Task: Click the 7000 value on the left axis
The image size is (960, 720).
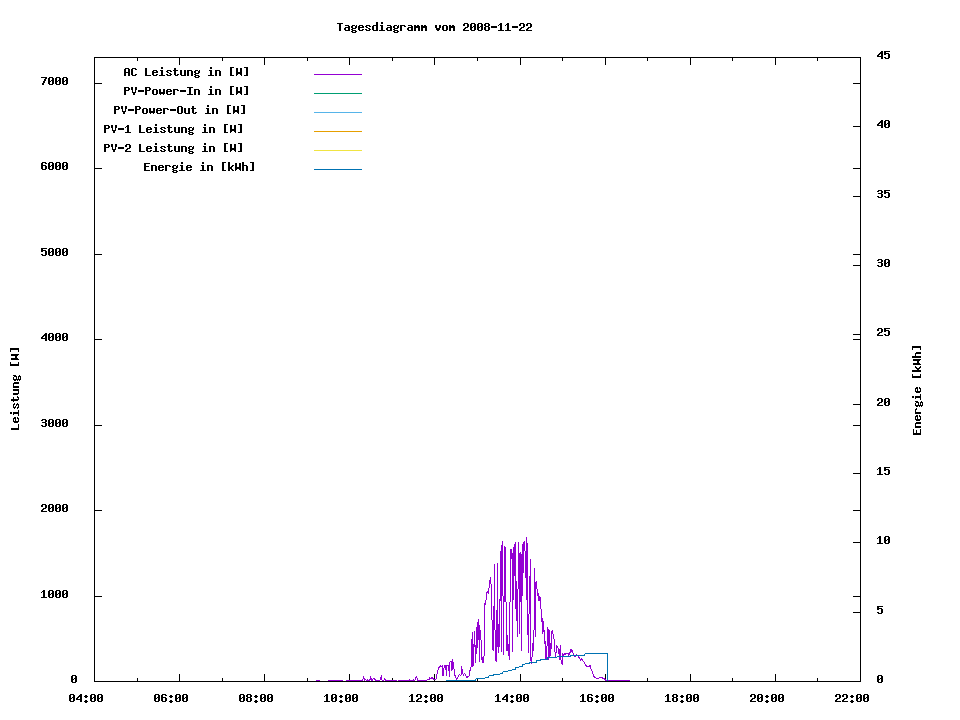Action: (54, 81)
